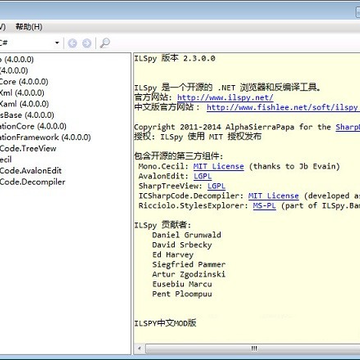
Task: Follow the SharpDevelop link in copyright line
Action: [348, 127]
